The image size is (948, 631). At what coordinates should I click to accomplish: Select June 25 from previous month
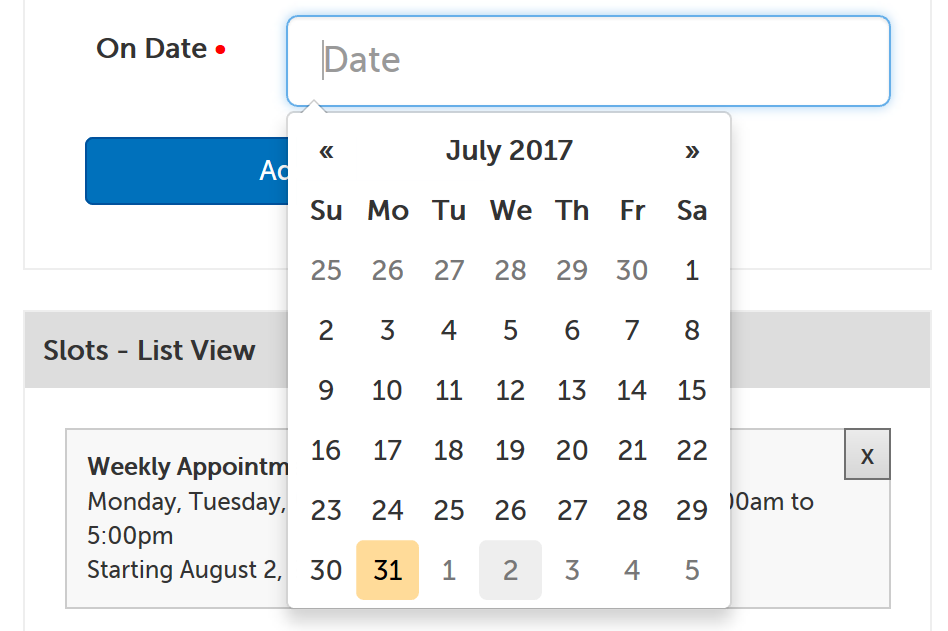[x=326, y=270]
